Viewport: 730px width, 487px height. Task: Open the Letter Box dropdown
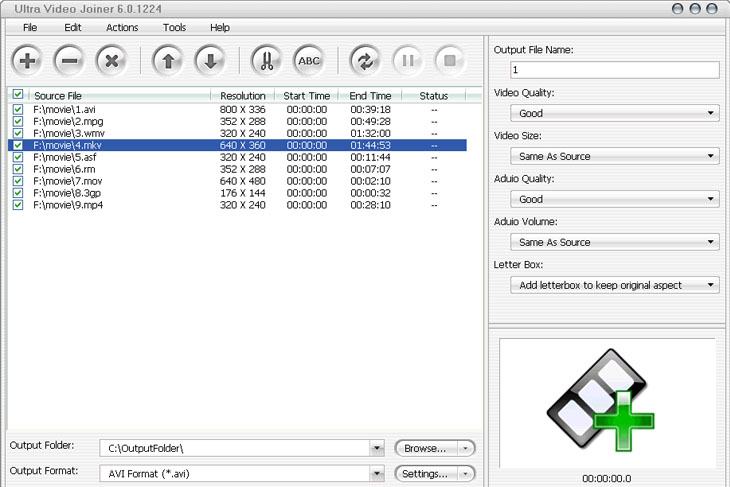615,285
